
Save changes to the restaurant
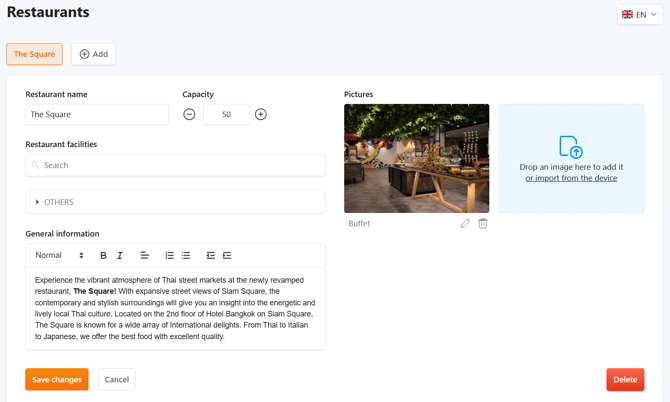click(57, 380)
